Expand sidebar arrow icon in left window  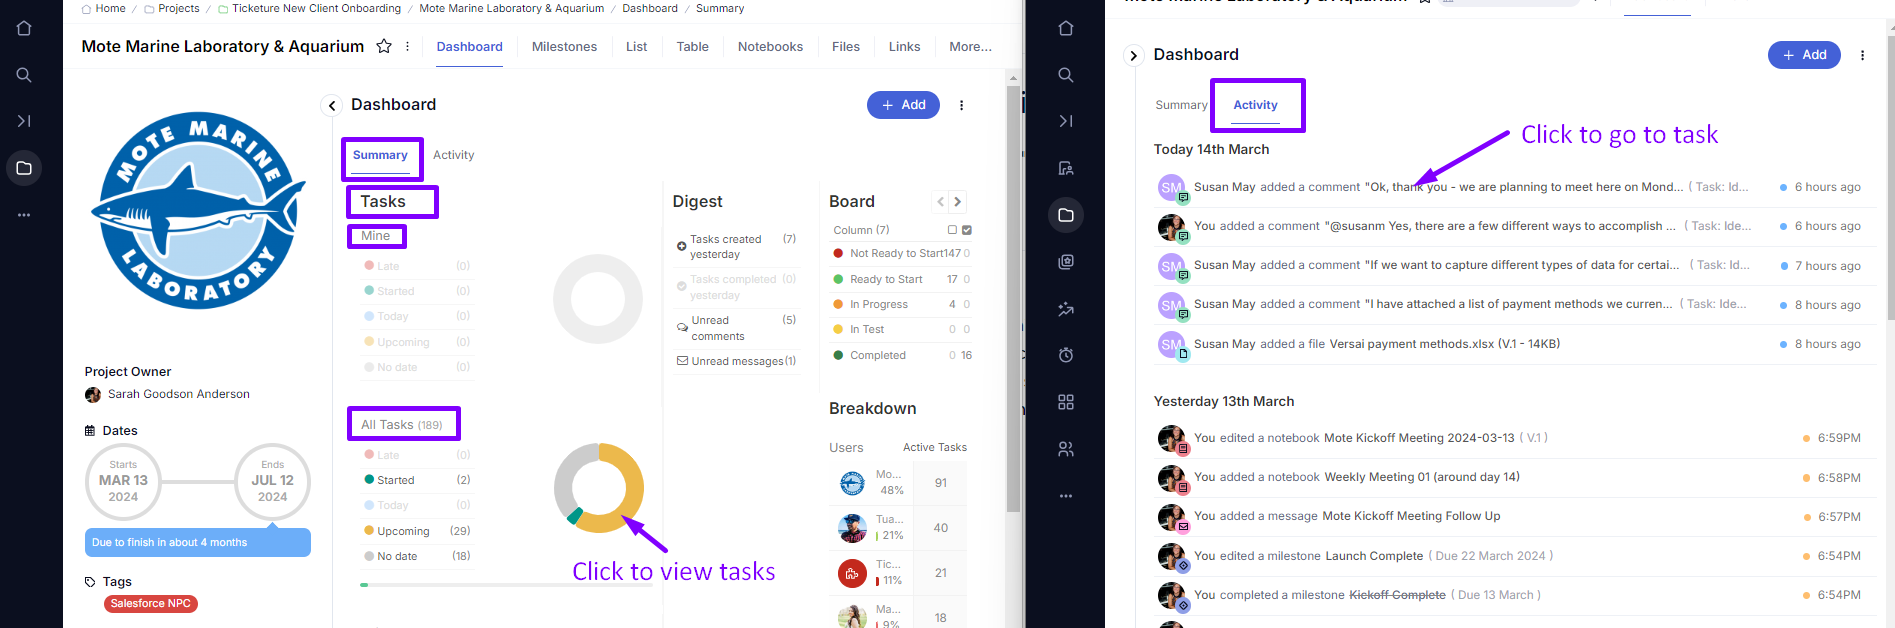(24, 121)
